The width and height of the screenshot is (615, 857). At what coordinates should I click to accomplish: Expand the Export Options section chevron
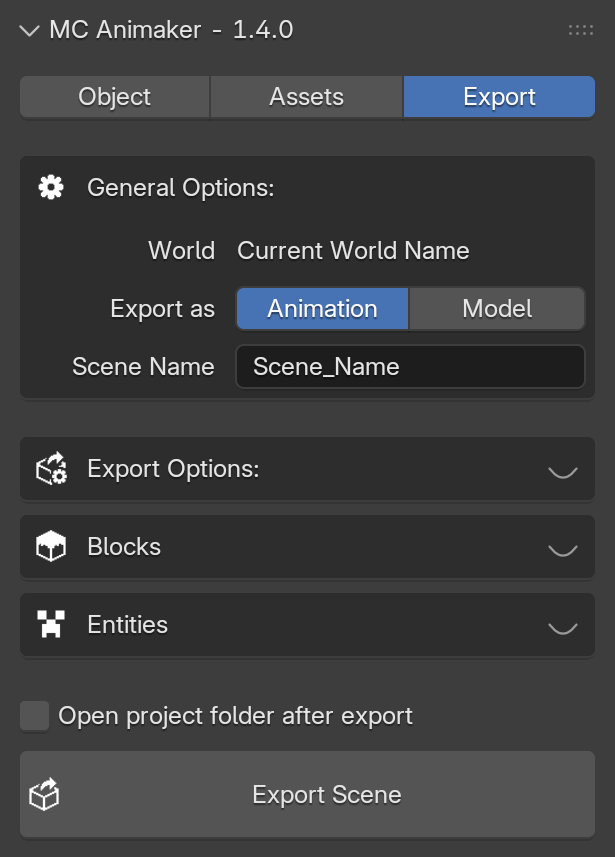(563, 471)
